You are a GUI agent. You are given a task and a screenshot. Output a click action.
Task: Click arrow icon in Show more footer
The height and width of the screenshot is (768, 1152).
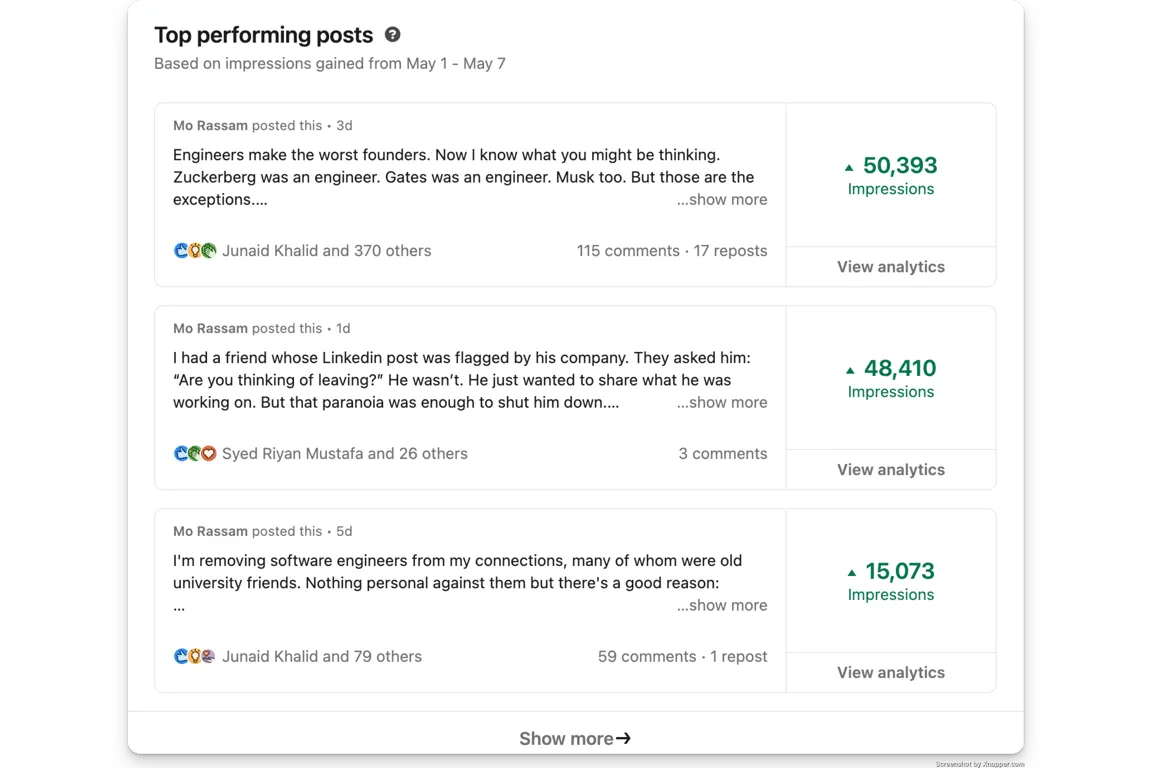pyautogui.click(x=623, y=739)
